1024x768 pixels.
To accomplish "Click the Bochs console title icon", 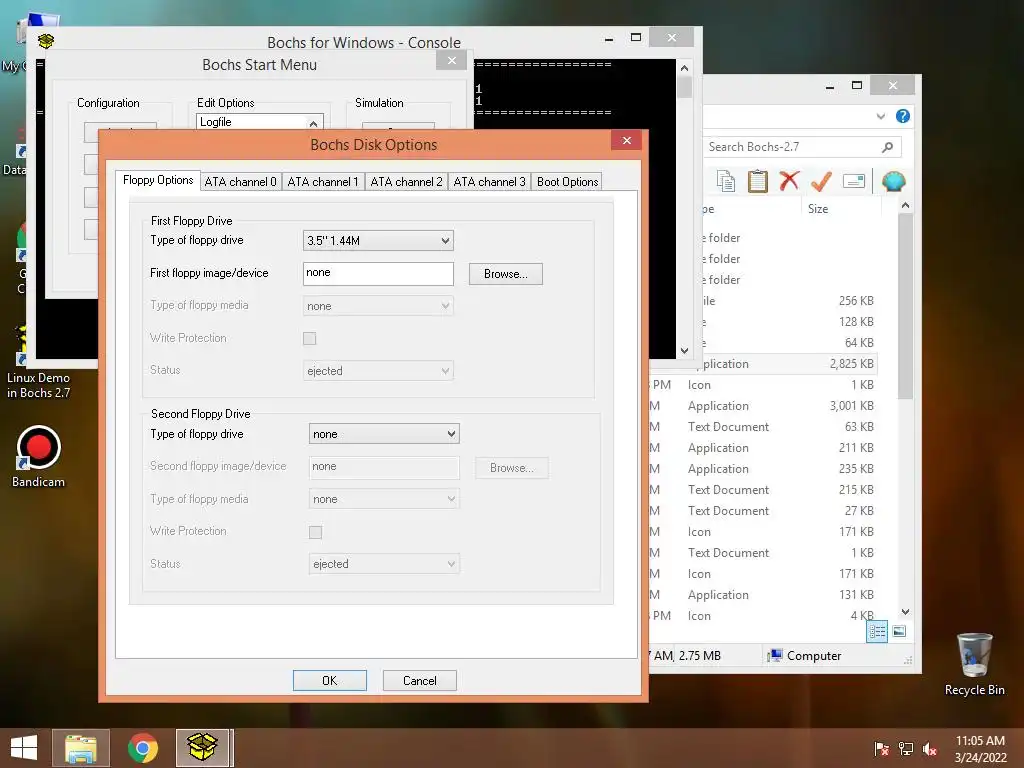I will coord(46,41).
